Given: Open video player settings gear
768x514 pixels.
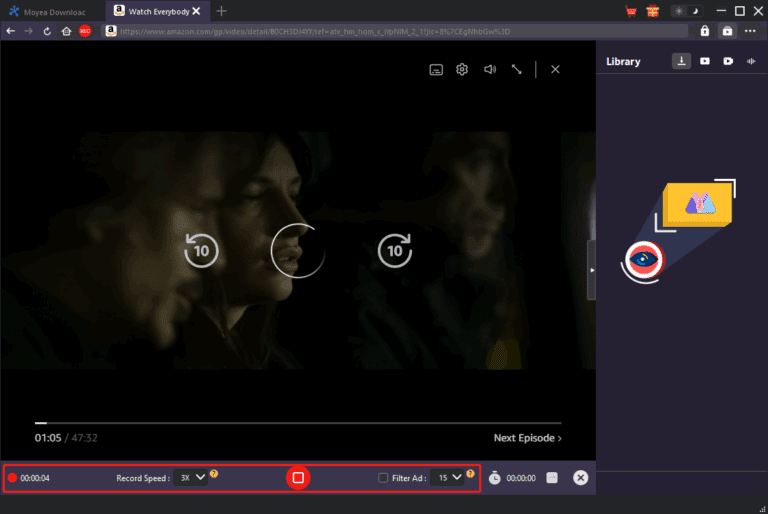Looking at the screenshot, I should (463, 69).
